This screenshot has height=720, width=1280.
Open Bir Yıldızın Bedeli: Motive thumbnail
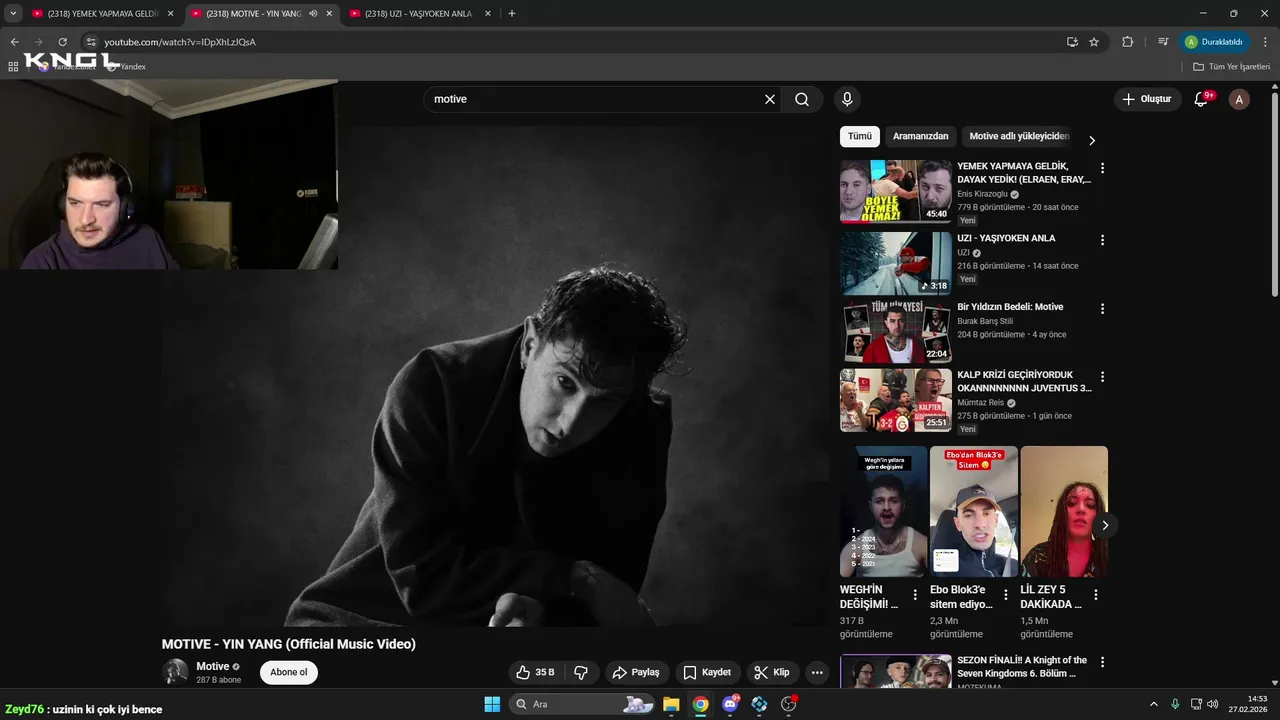(x=896, y=332)
